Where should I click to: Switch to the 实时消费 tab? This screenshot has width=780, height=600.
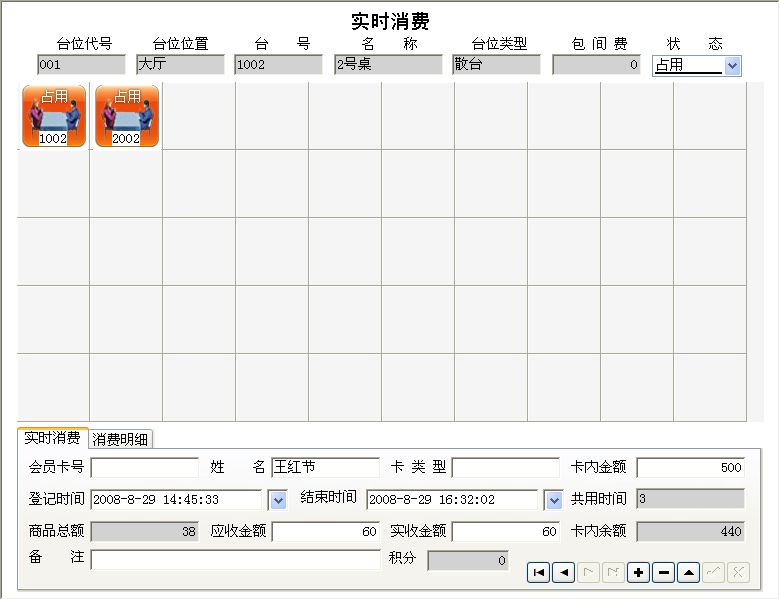(52, 438)
